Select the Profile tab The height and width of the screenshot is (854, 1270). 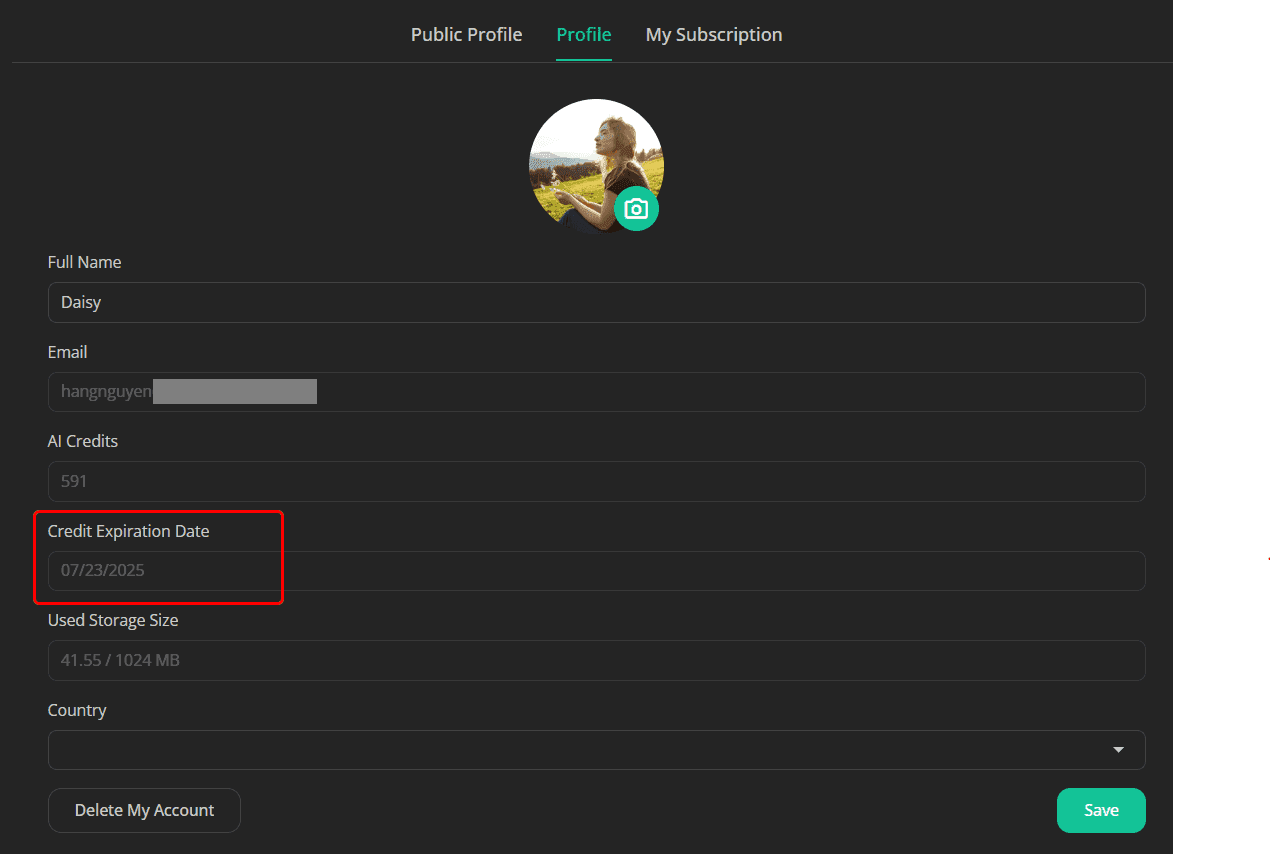[584, 35]
